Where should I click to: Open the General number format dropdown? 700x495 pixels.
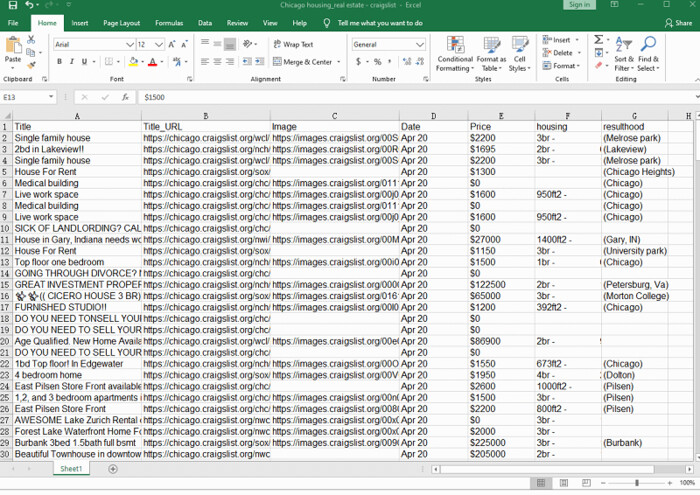(419, 44)
